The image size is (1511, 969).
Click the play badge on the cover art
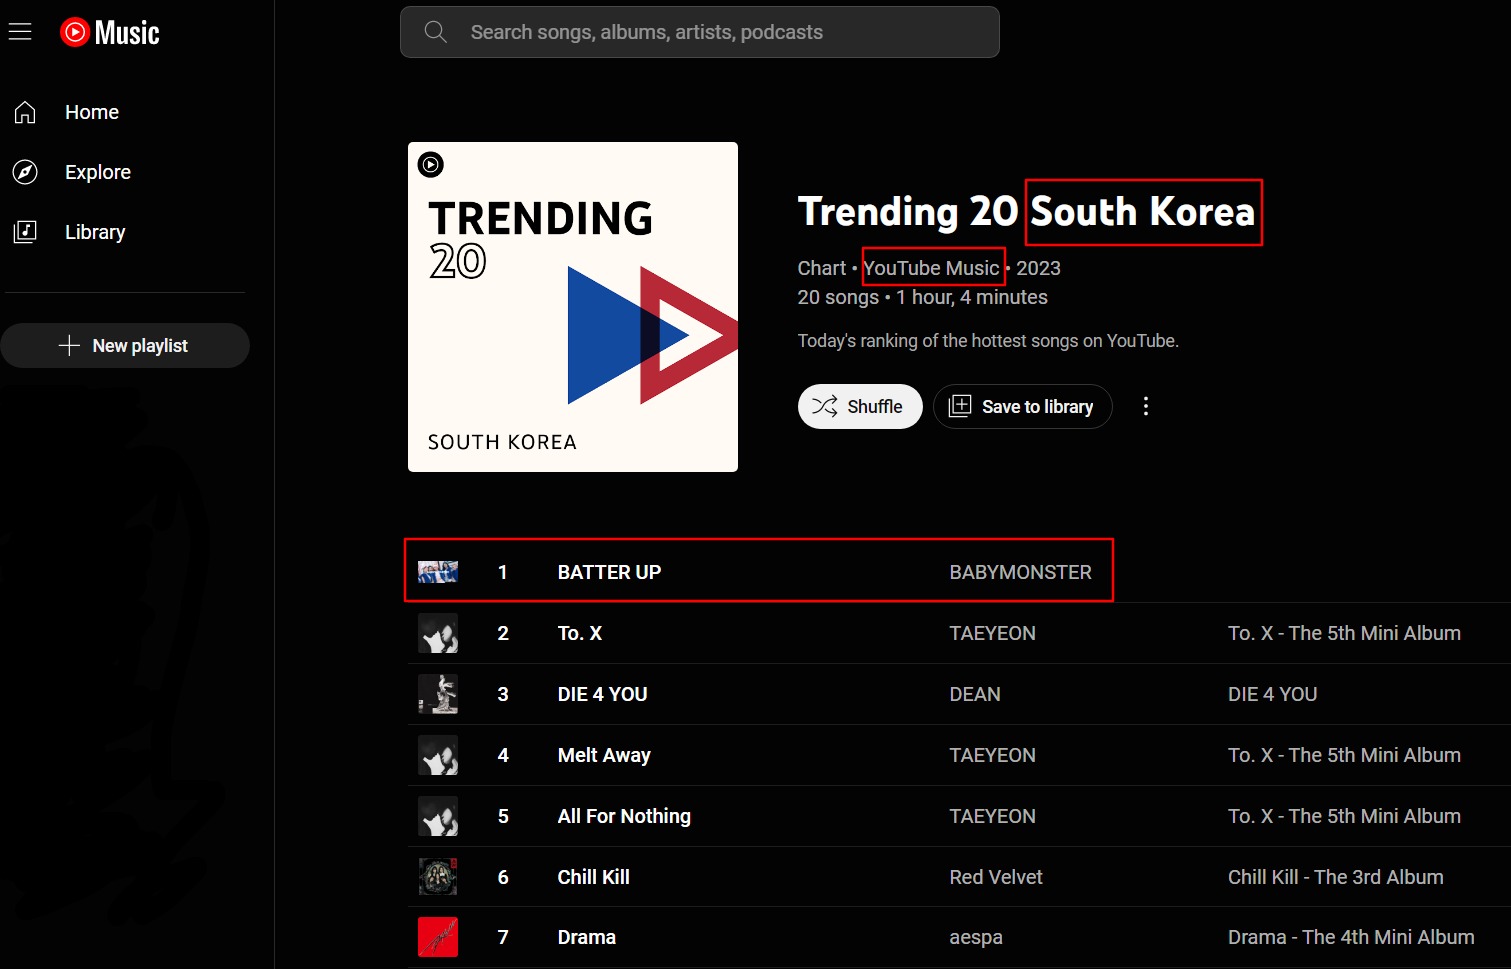431,165
